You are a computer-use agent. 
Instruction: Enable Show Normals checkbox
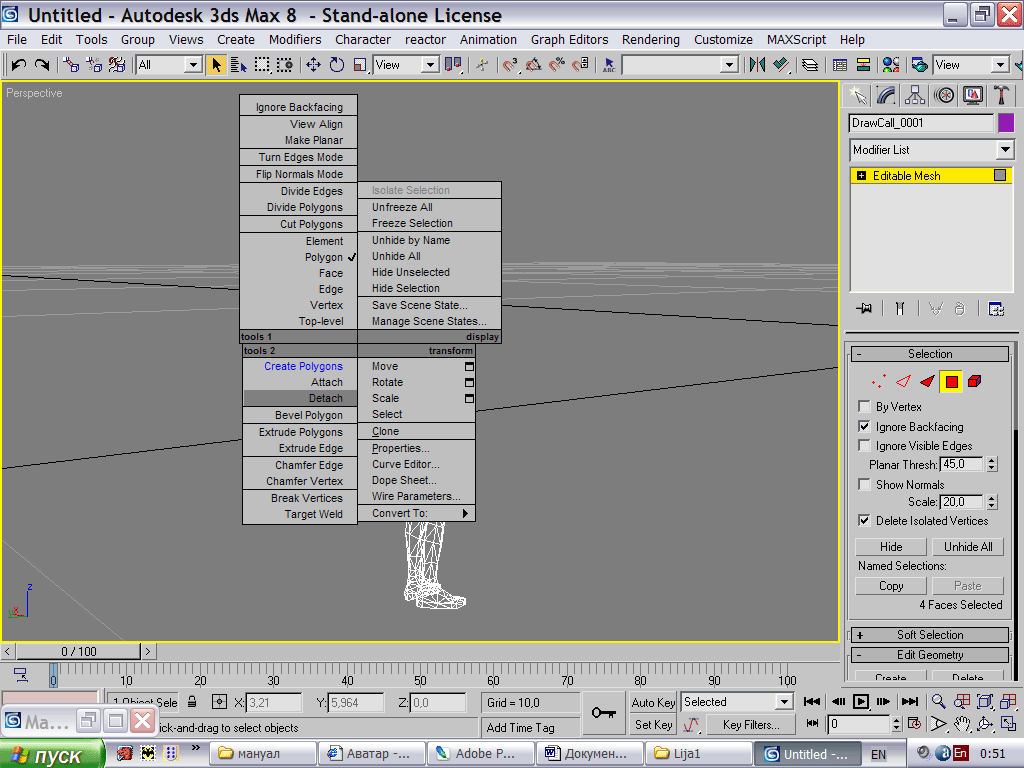(x=864, y=484)
